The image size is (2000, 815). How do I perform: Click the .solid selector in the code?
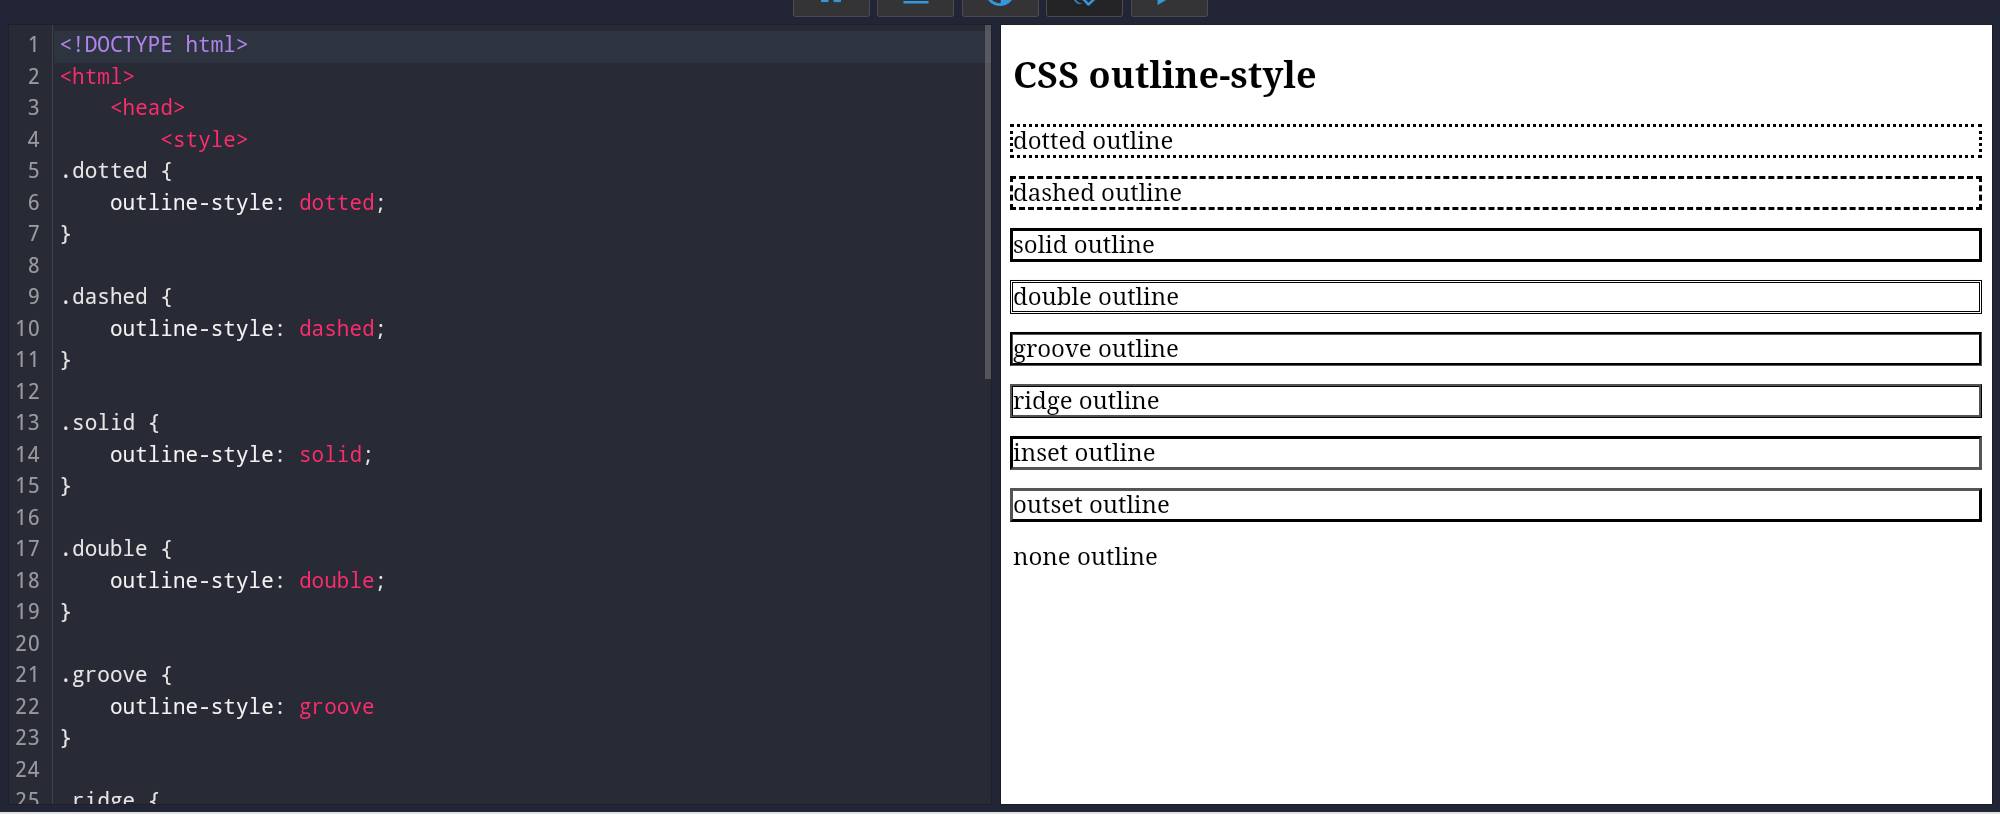pos(97,423)
